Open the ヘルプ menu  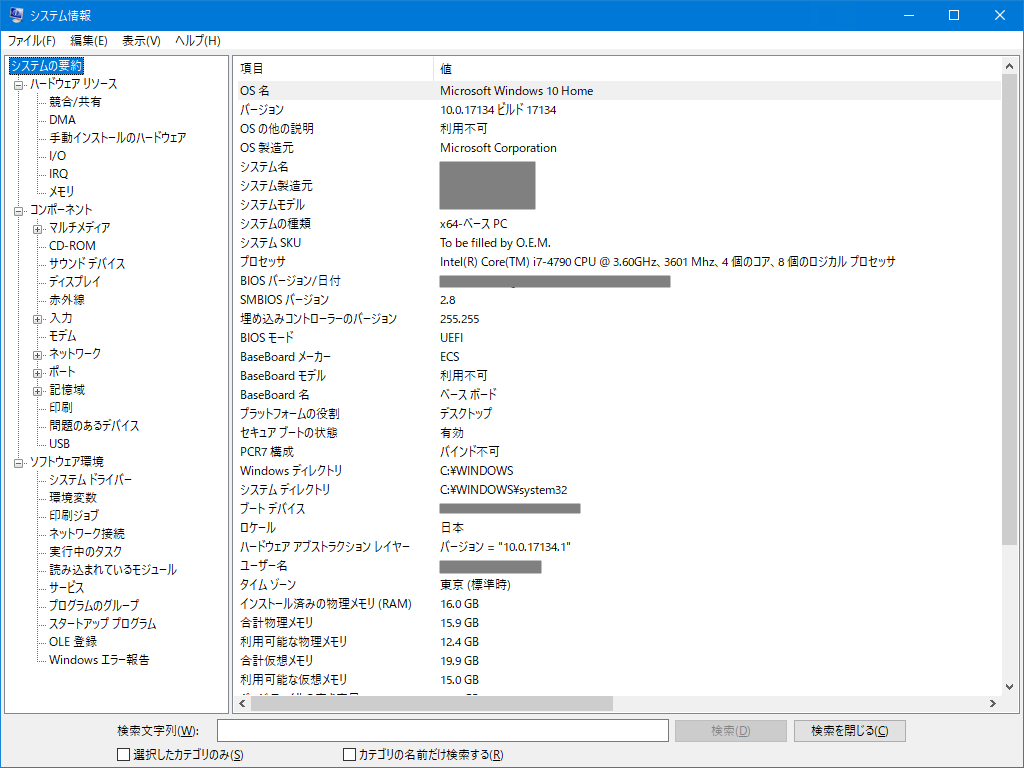[x=199, y=41]
